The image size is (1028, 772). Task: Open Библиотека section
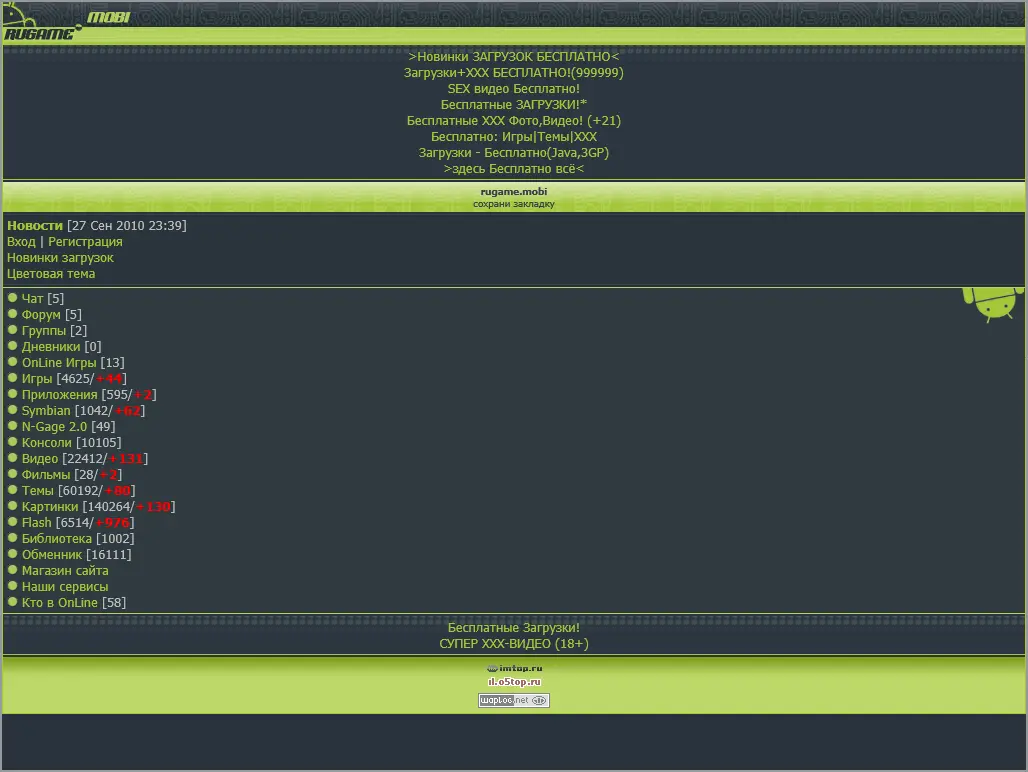coord(56,539)
